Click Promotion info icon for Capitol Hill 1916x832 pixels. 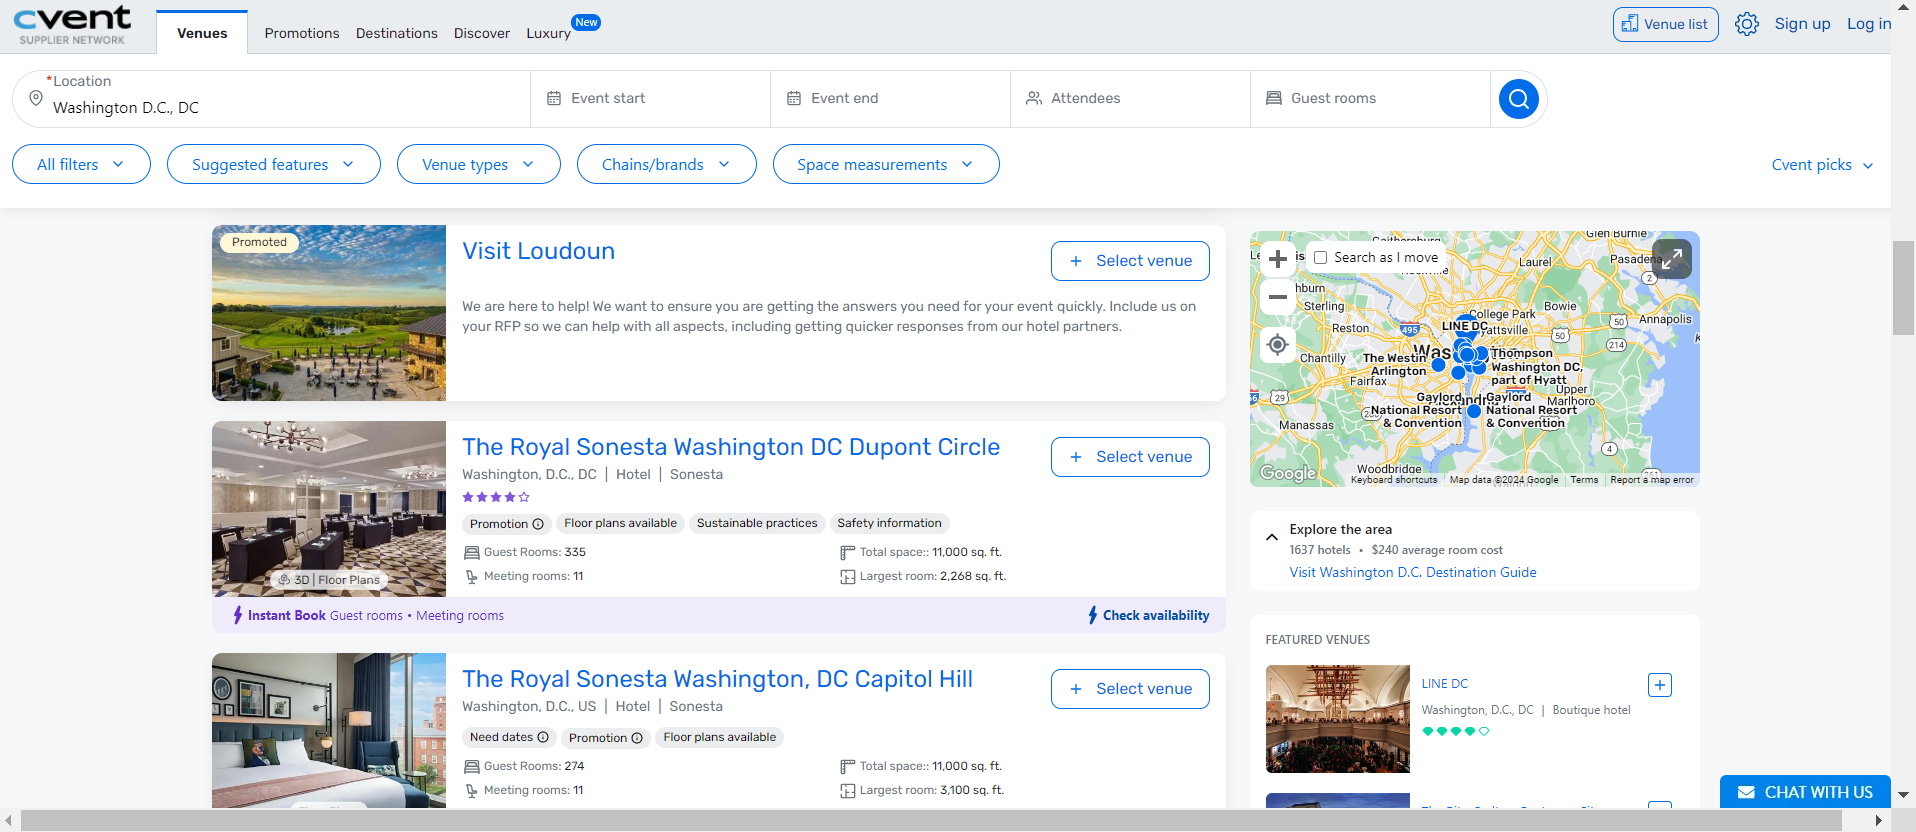tap(637, 738)
